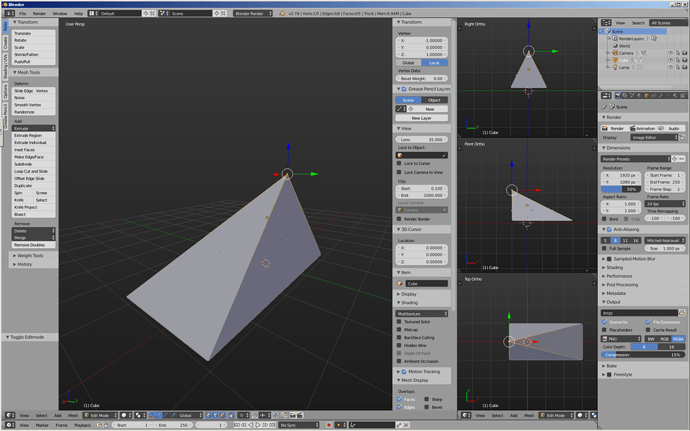The width and height of the screenshot is (690, 431).
Task: Toggle Cube renderability camera icon
Action: (x=684, y=60)
